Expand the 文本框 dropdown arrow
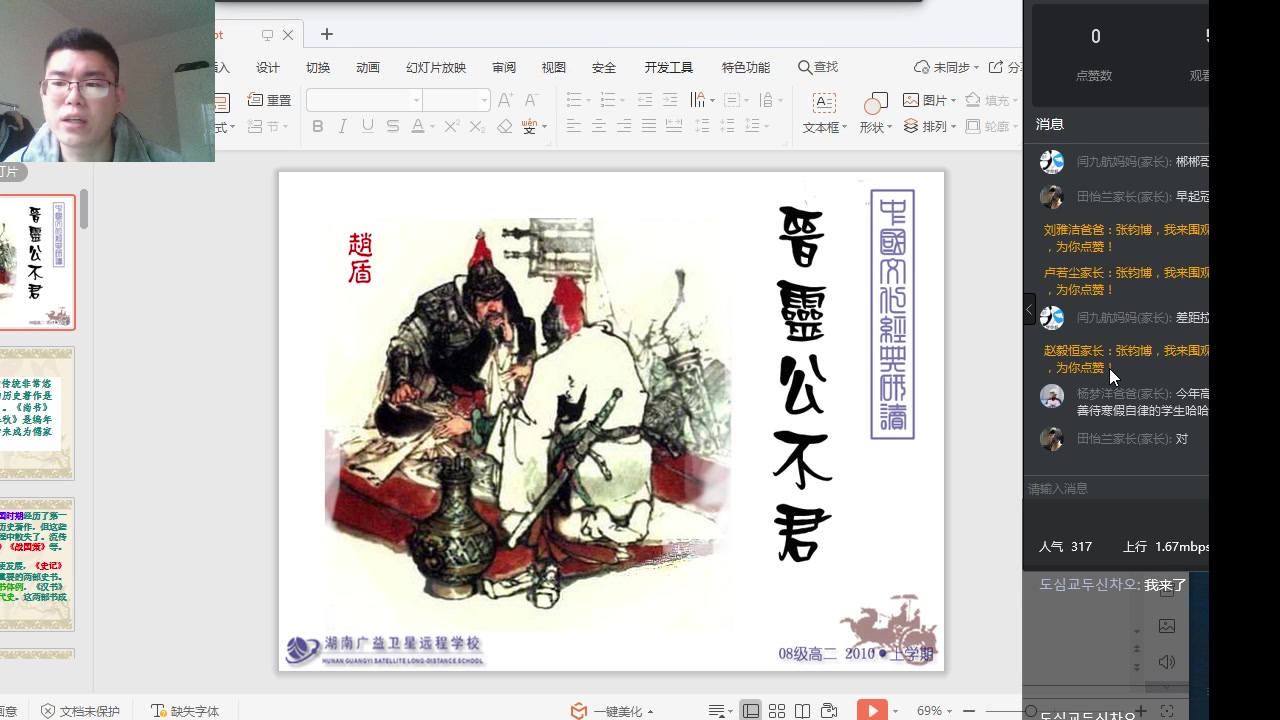 pyautogui.click(x=844, y=128)
